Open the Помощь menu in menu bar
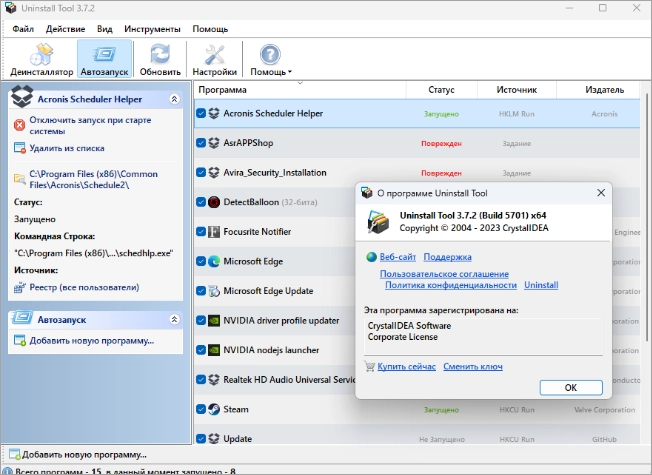This screenshot has height=475, width=652. coord(210,29)
